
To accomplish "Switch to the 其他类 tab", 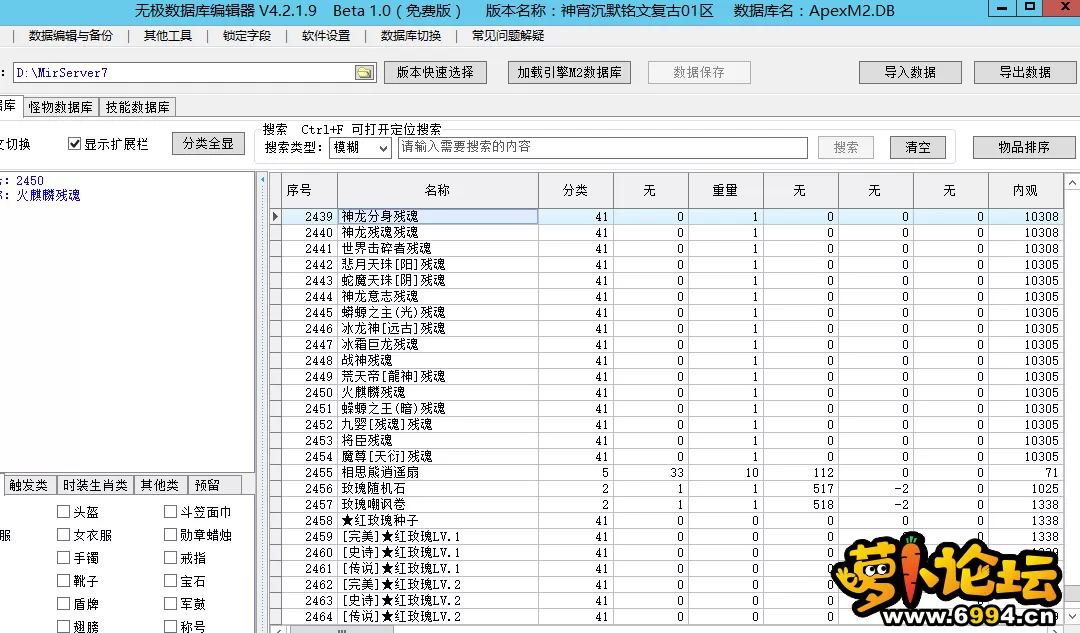I will coord(159,485).
